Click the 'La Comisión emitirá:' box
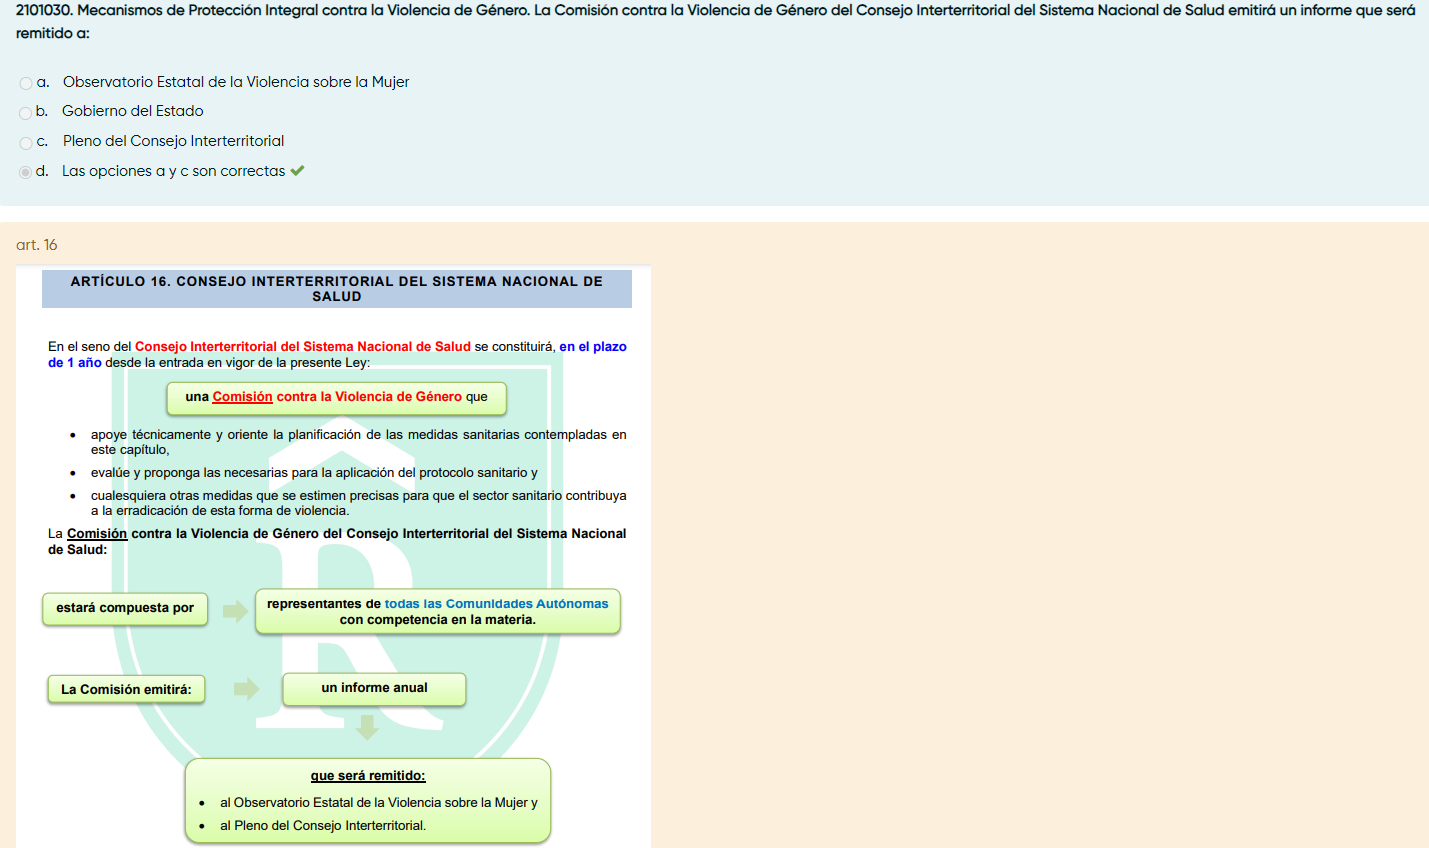Screen dimensions: 1429x848 click(126, 690)
